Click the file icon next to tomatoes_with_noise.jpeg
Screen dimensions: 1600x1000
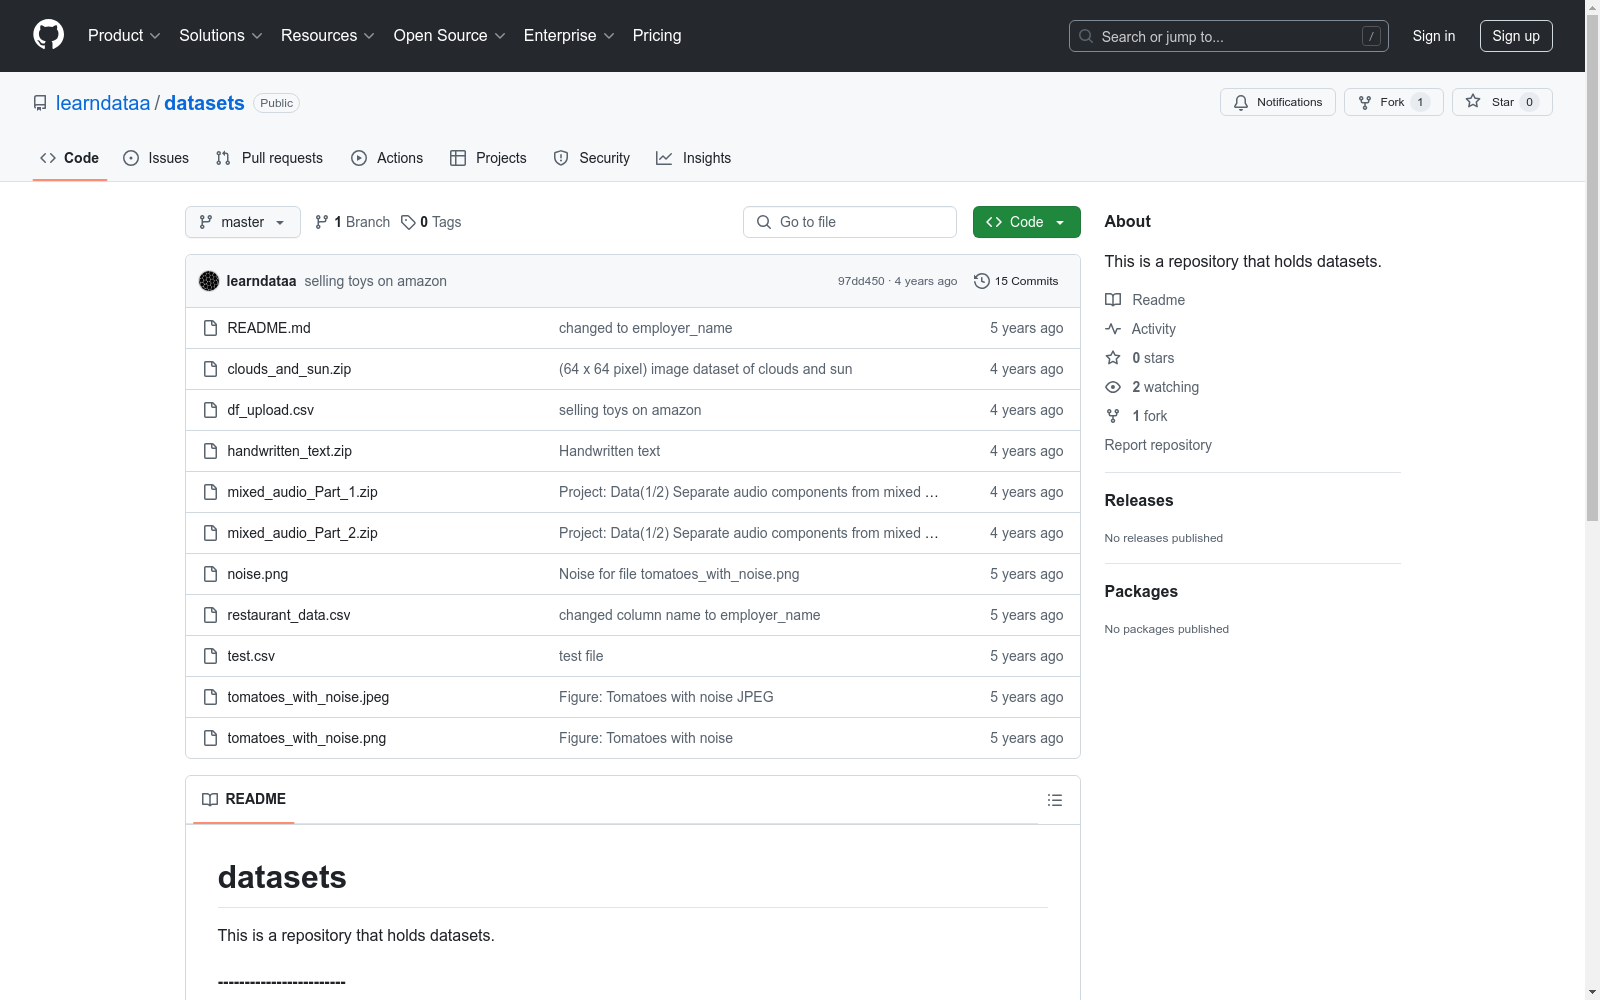click(210, 697)
